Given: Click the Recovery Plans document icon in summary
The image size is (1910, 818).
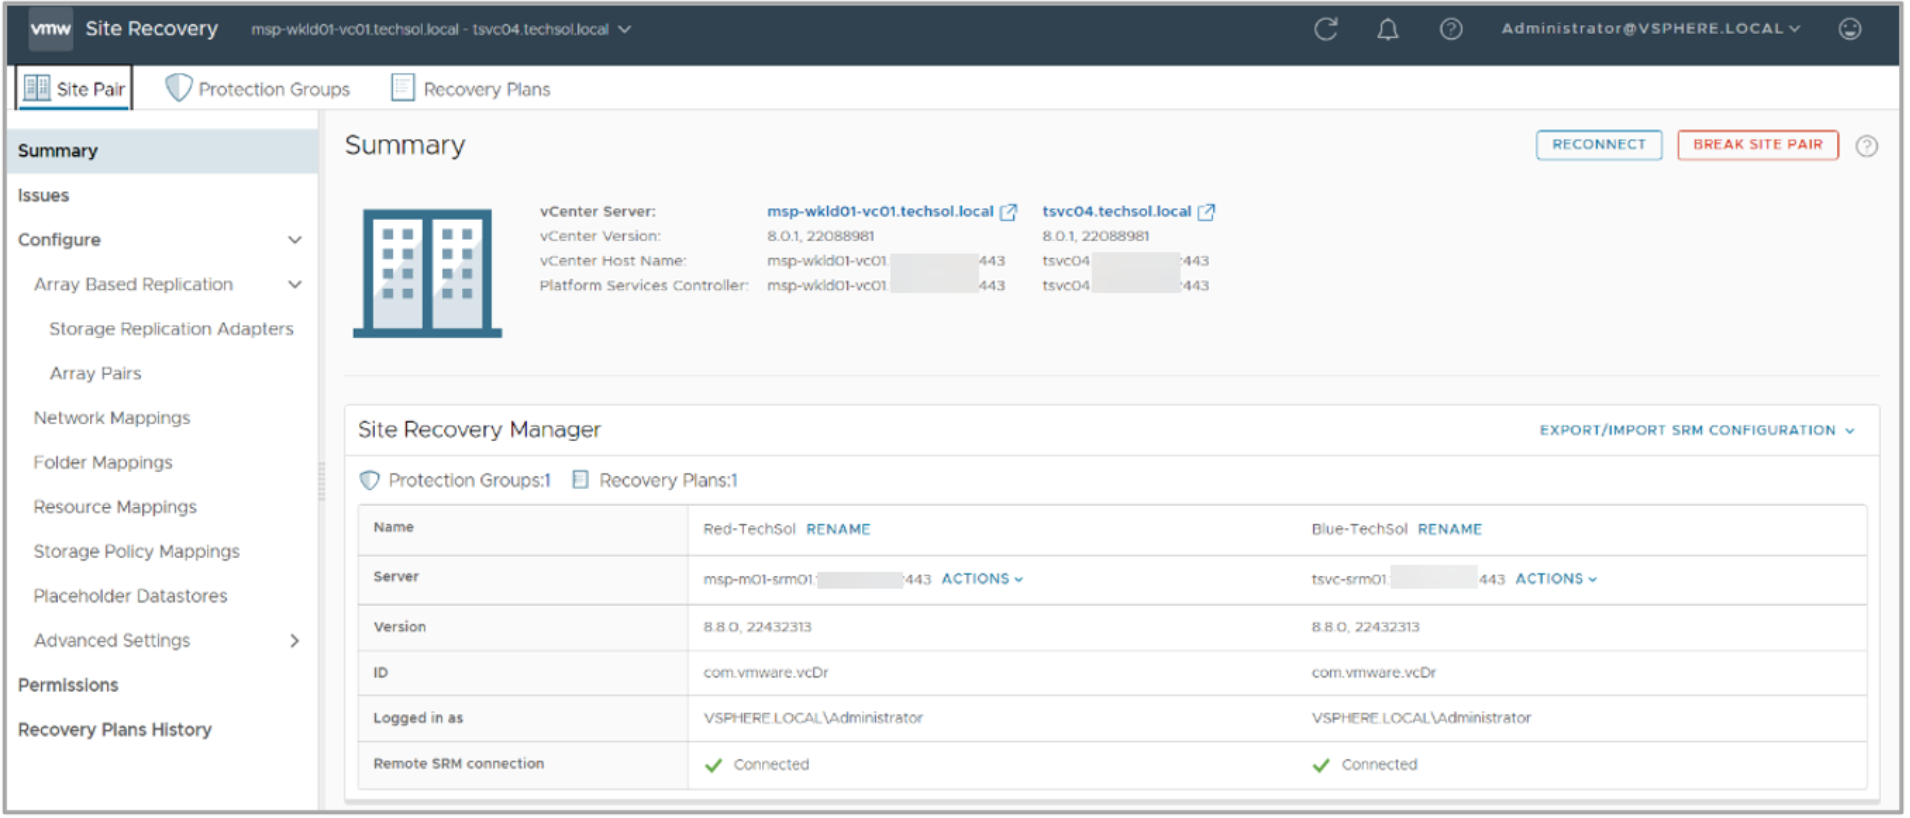Looking at the screenshot, I should click(x=580, y=479).
